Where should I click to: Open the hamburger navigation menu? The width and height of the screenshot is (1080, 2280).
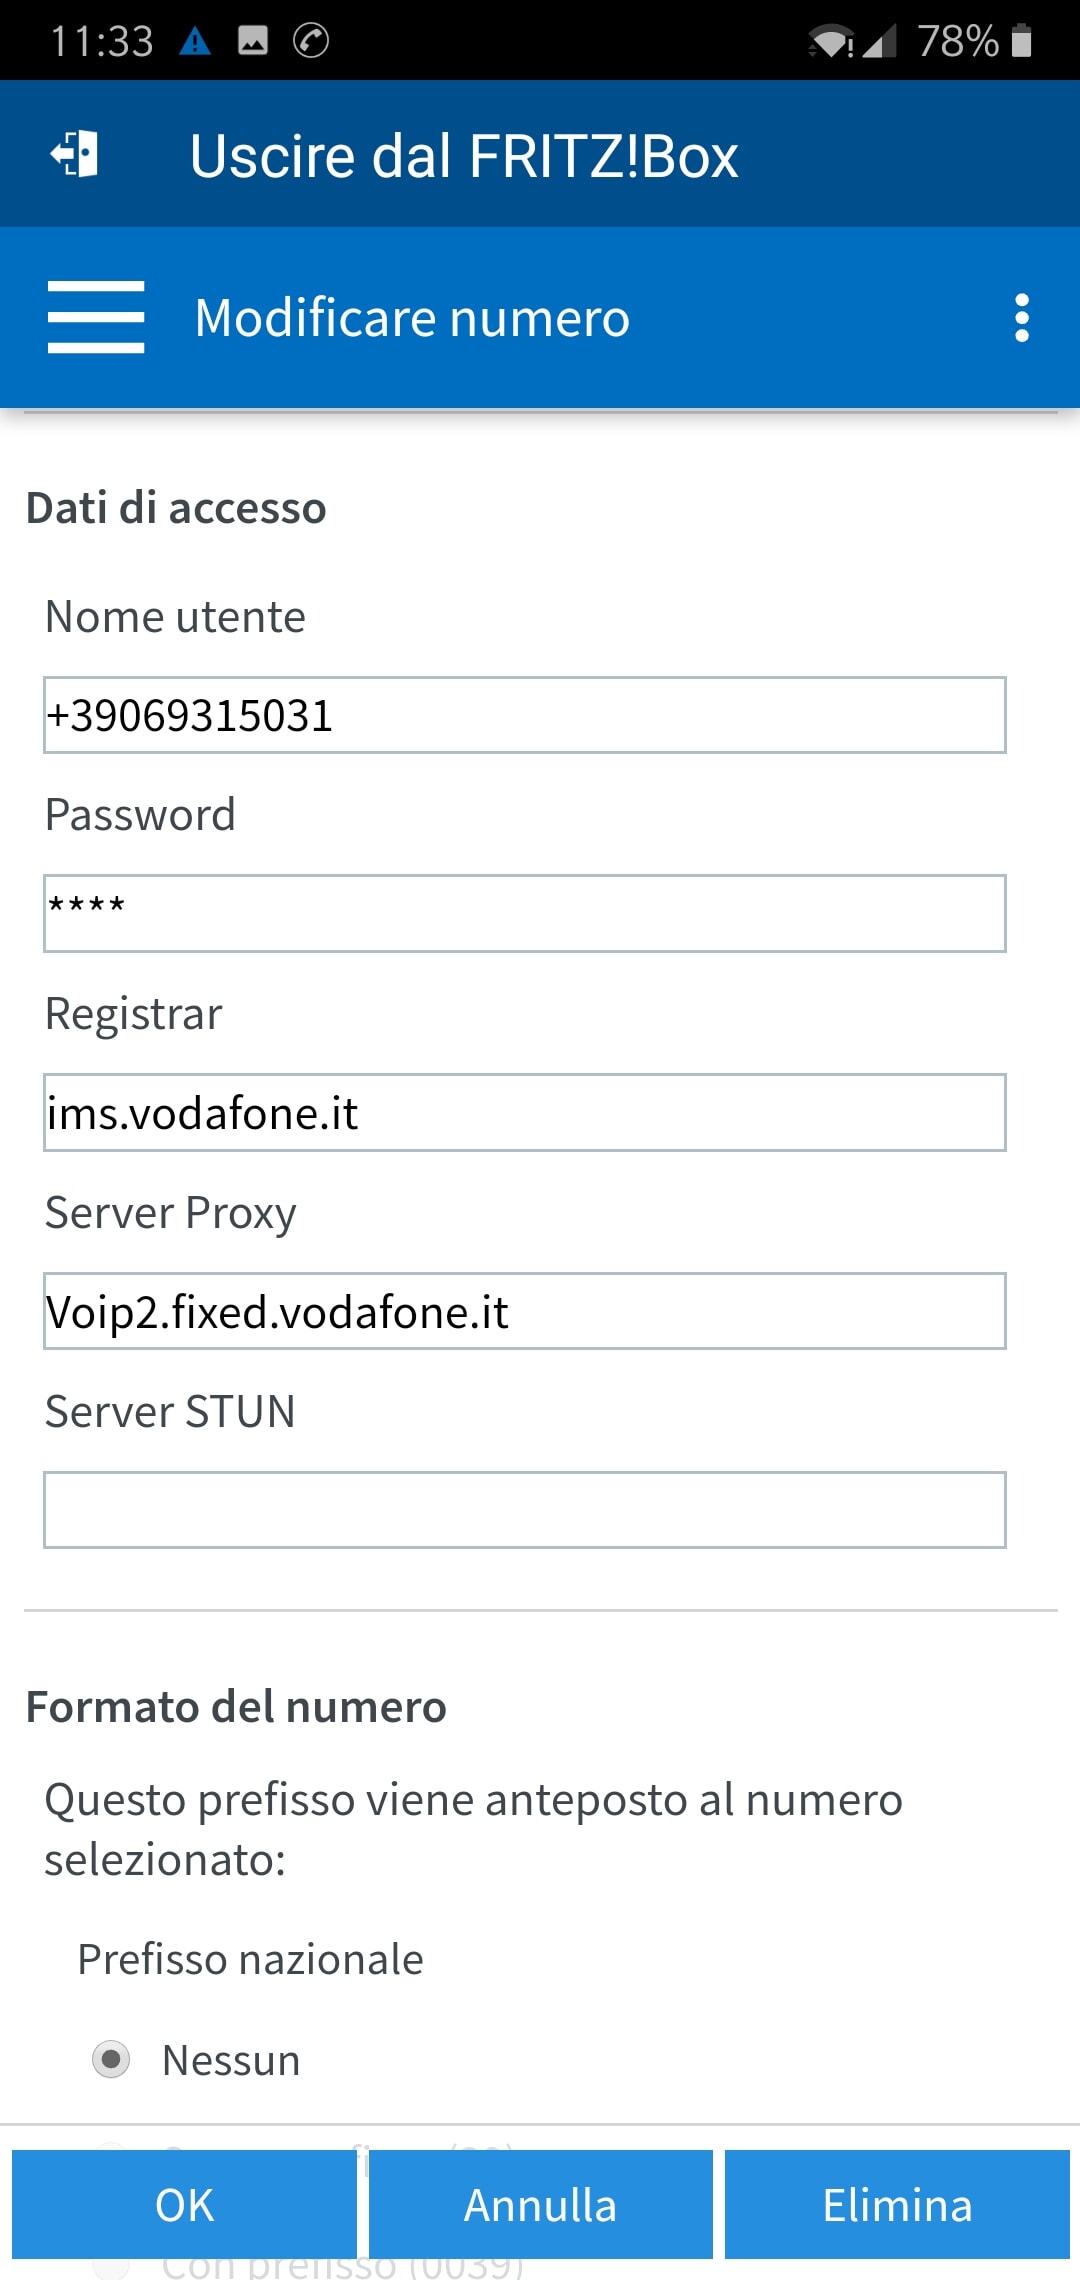coord(96,317)
